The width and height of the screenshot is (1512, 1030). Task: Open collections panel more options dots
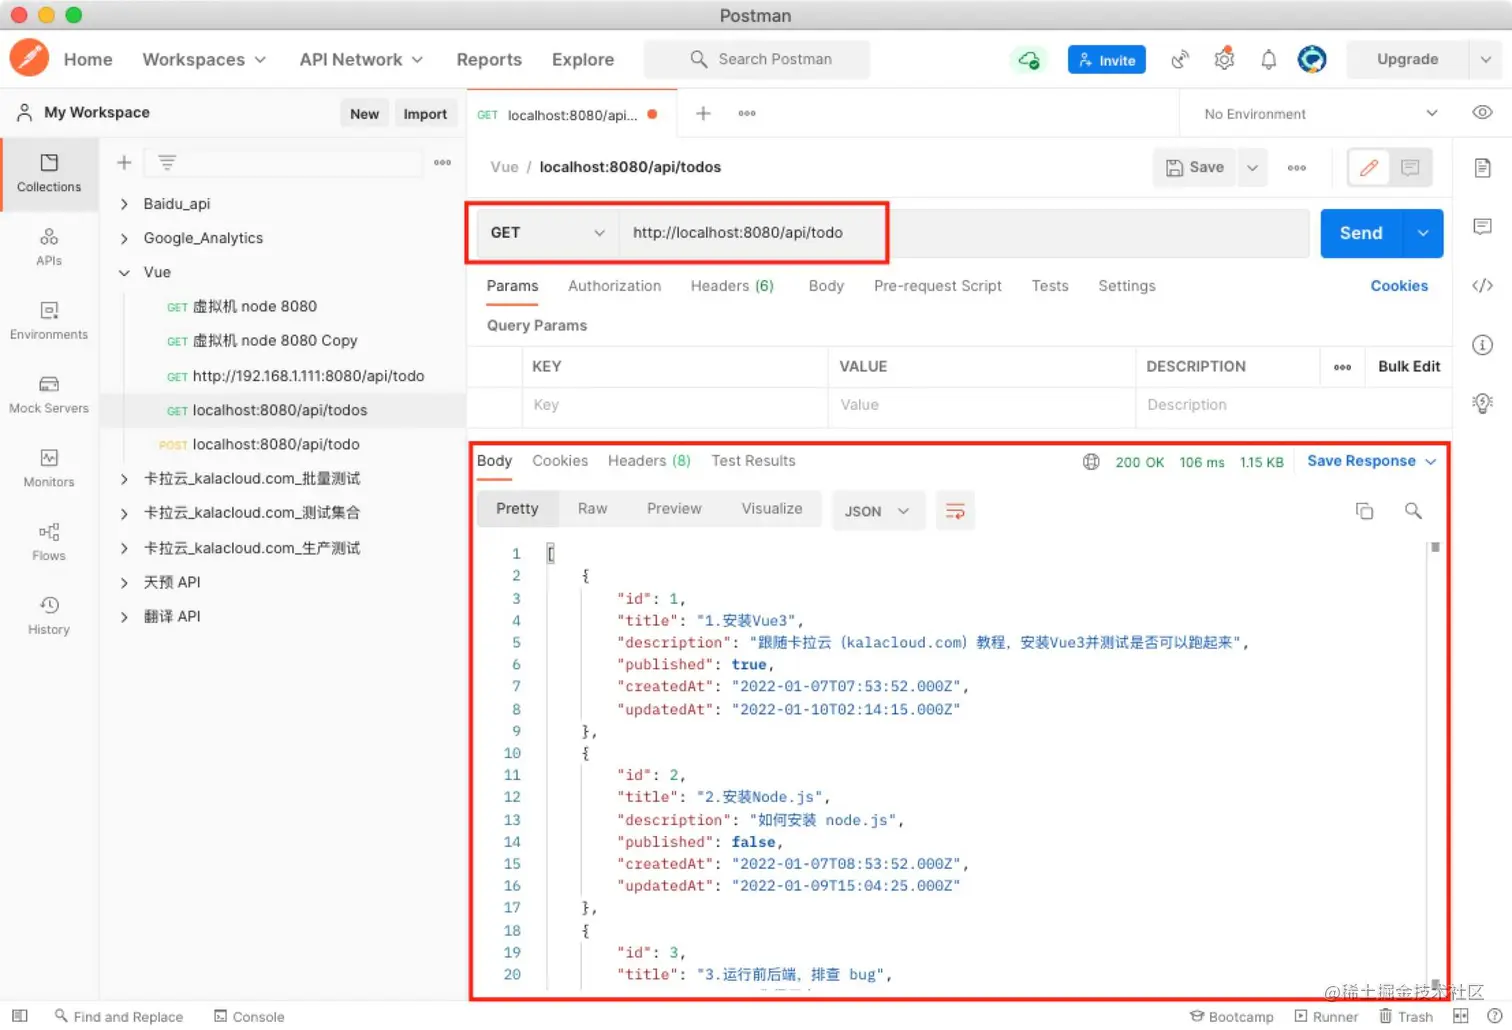click(442, 162)
